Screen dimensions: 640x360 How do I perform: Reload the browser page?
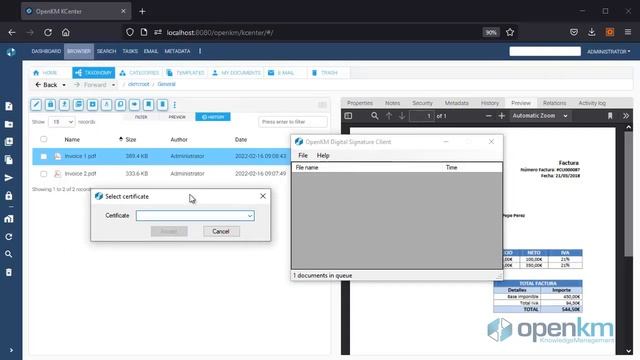point(48,32)
